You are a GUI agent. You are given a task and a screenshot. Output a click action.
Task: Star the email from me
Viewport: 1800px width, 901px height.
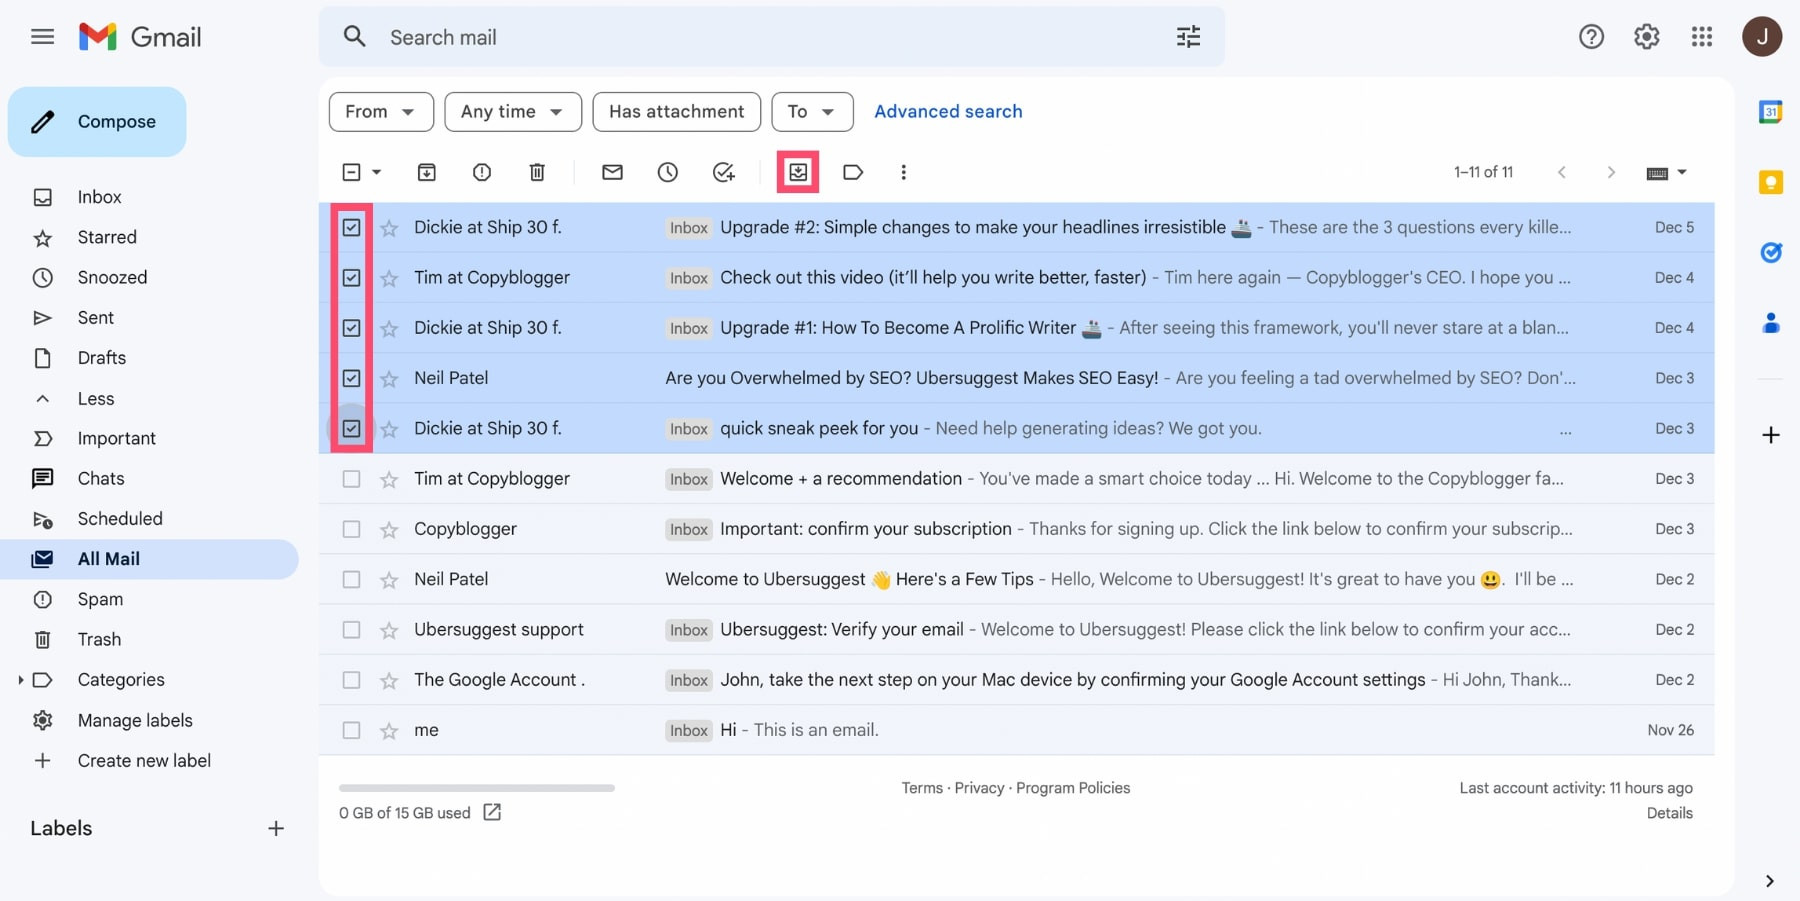pos(389,731)
